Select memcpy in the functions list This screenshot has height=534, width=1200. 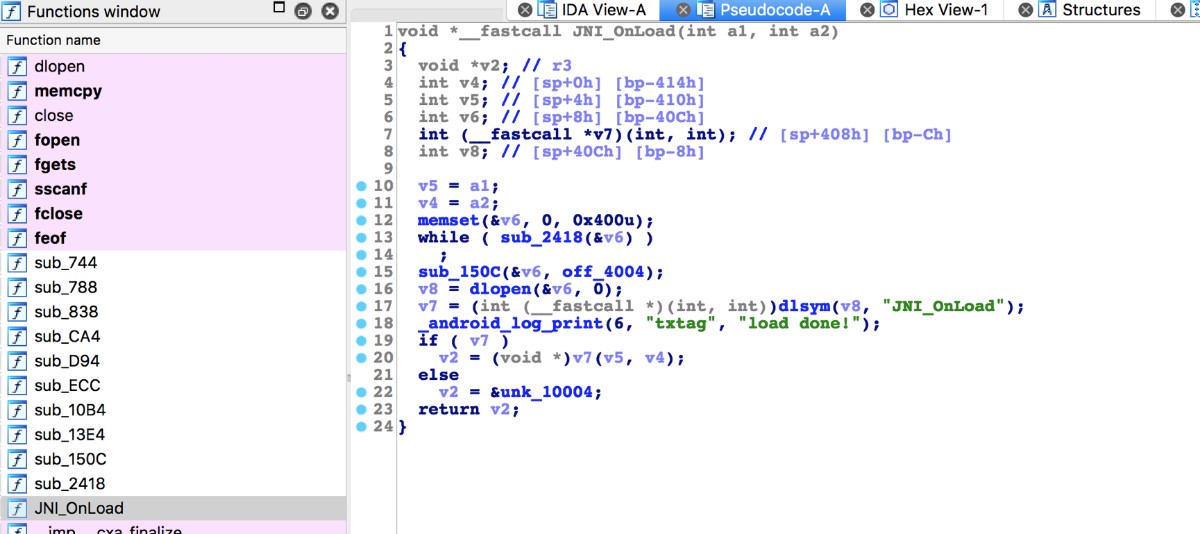(x=173, y=91)
